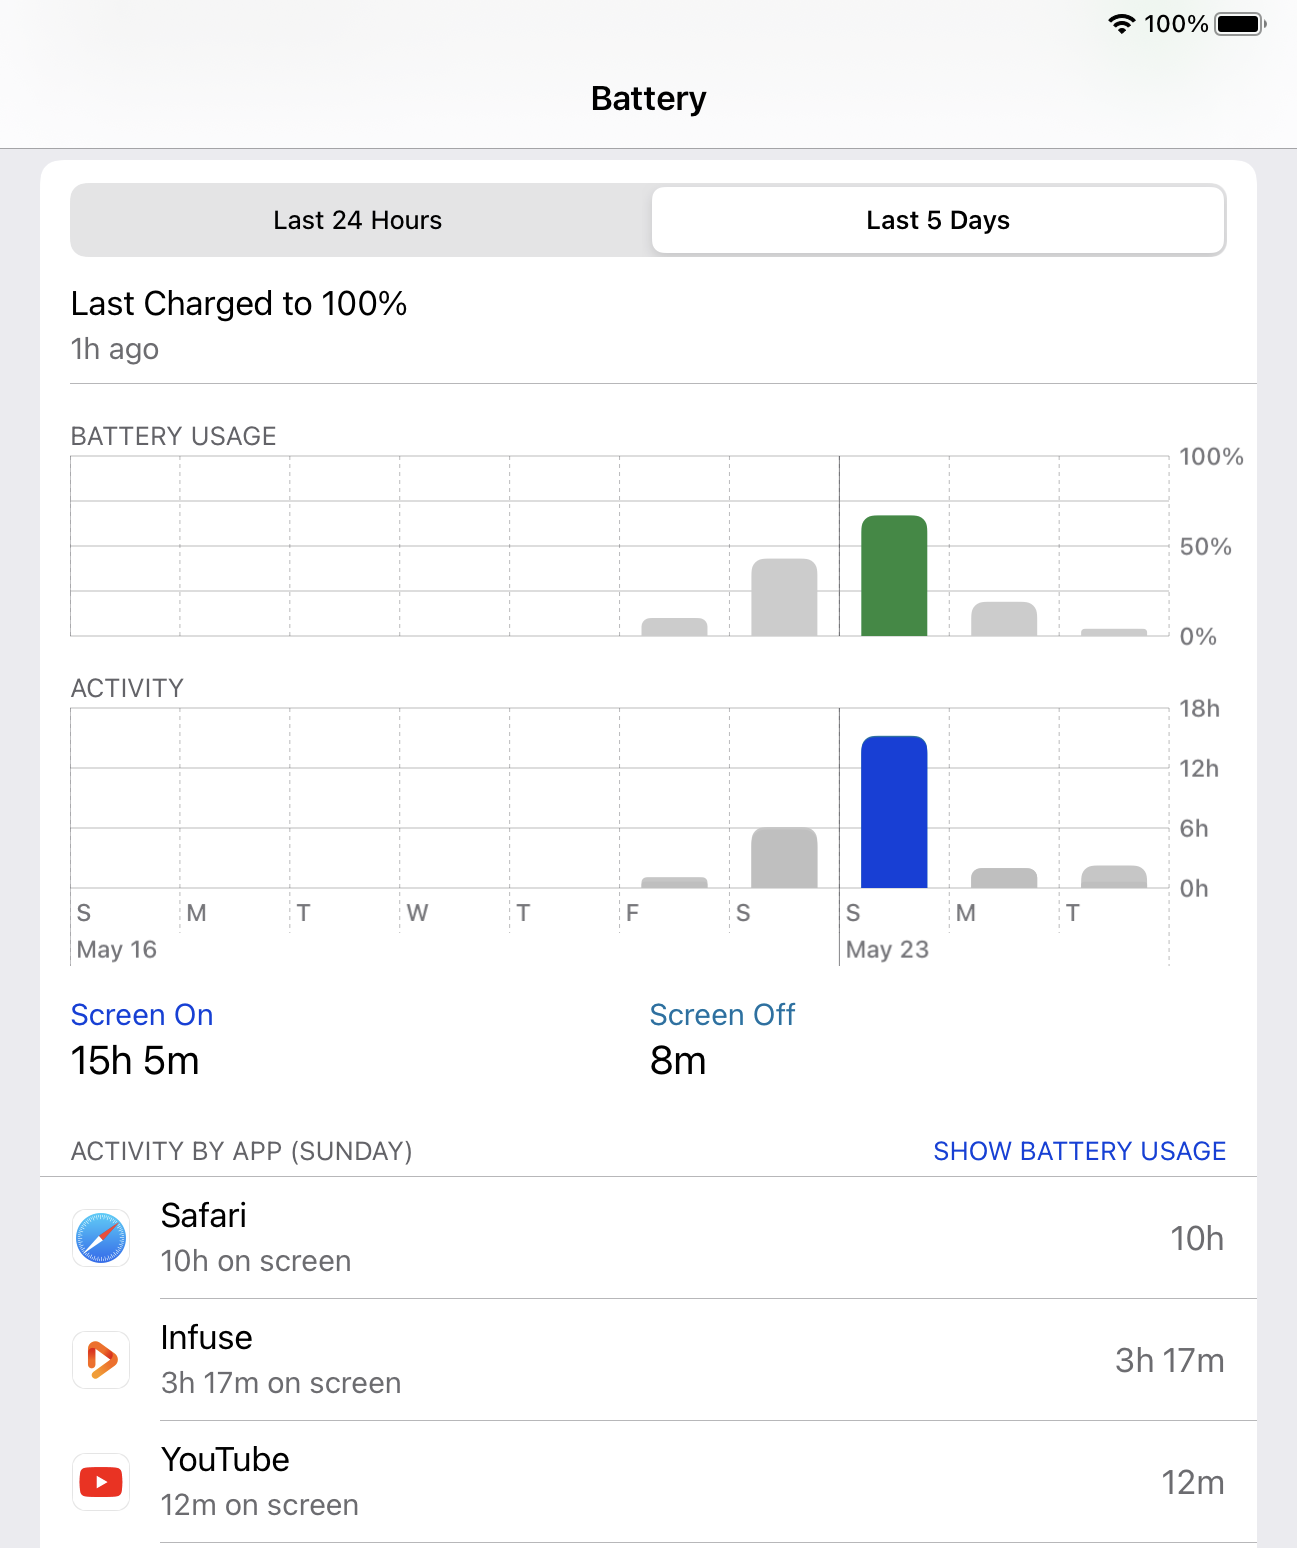Tap Saturday's gray battery usage bar
The height and width of the screenshot is (1548, 1297).
click(x=784, y=598)
